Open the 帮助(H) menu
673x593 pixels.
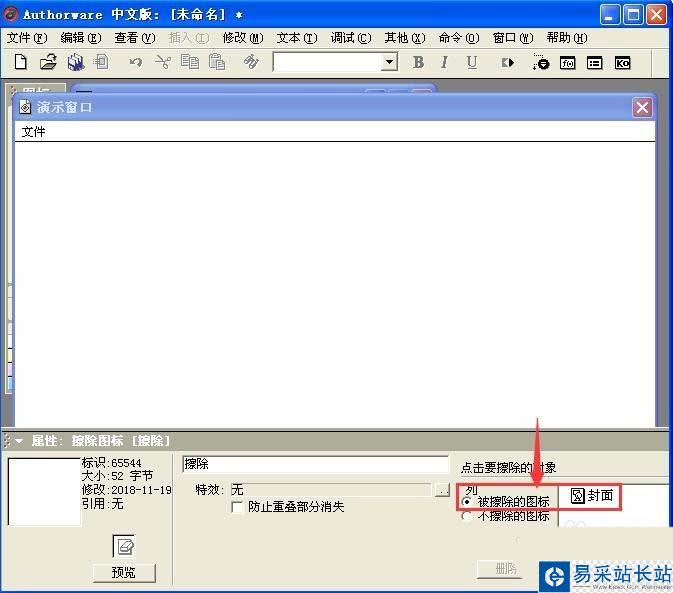click(567, 38)
